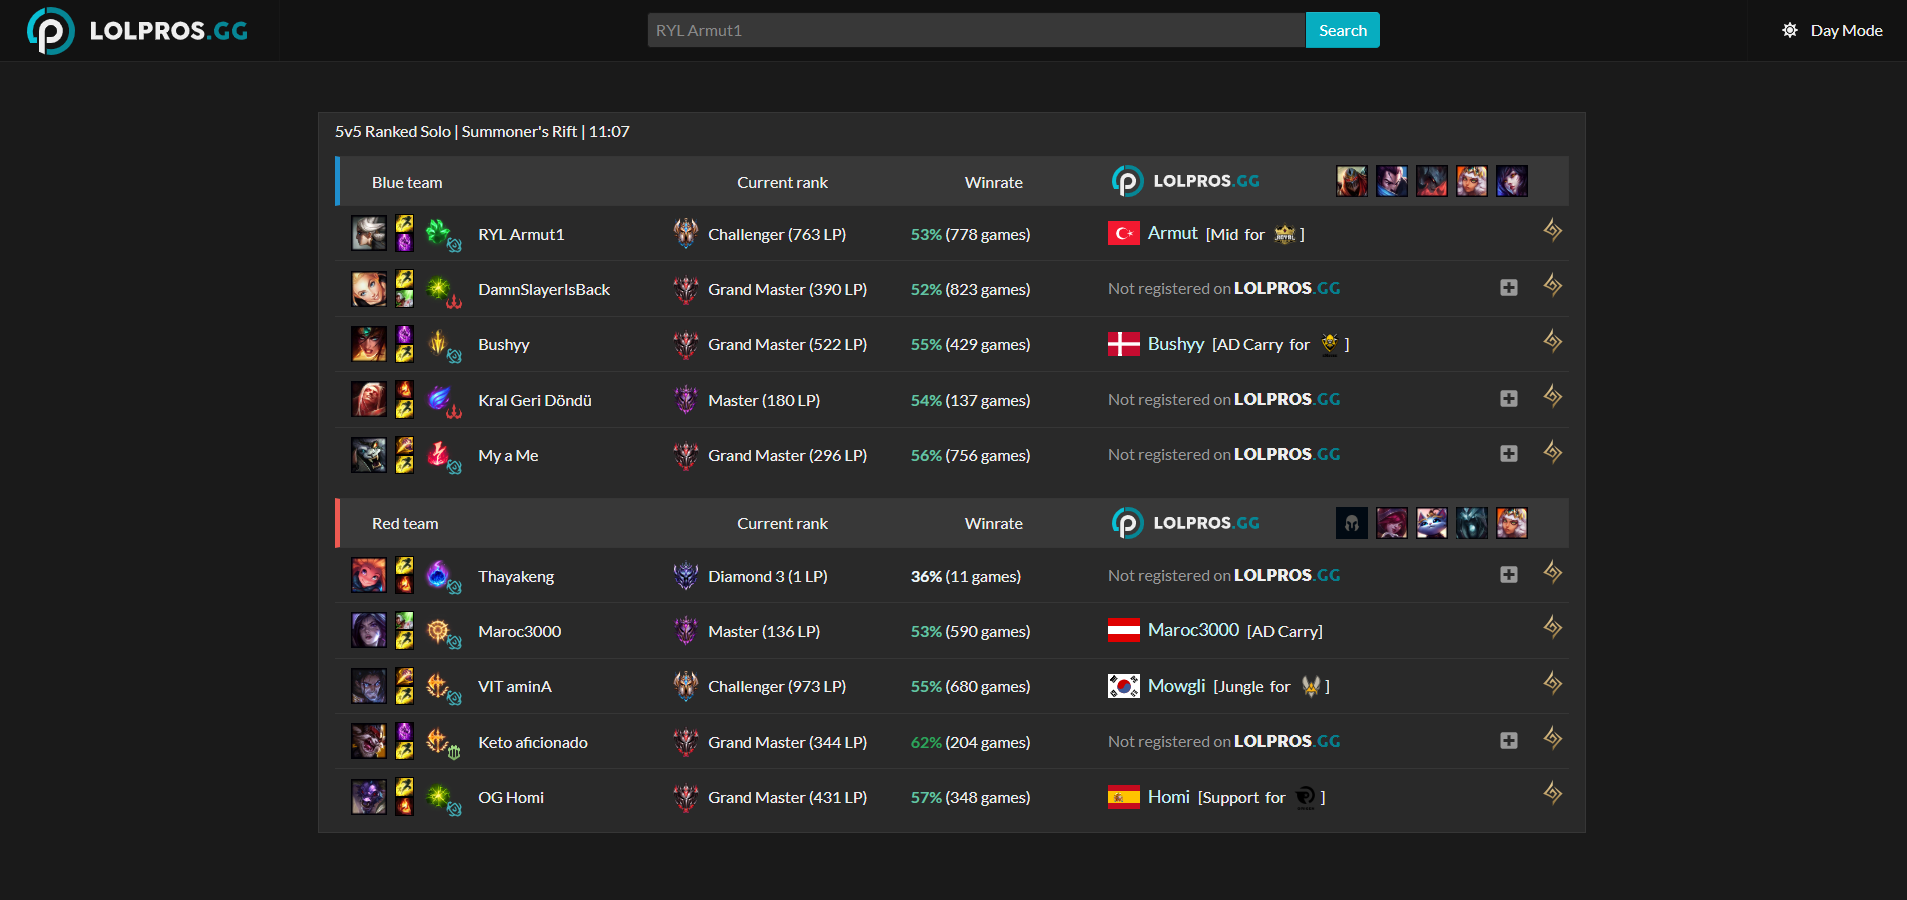Open Armut's LOLPROS profile link

click(1171, 233)
